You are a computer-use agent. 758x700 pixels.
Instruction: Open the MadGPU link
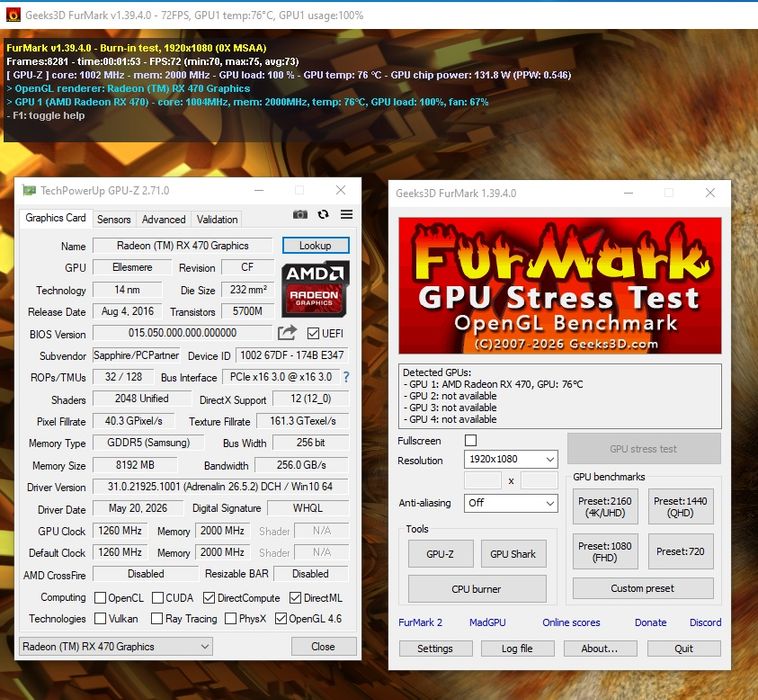click(x=487, y=622)
